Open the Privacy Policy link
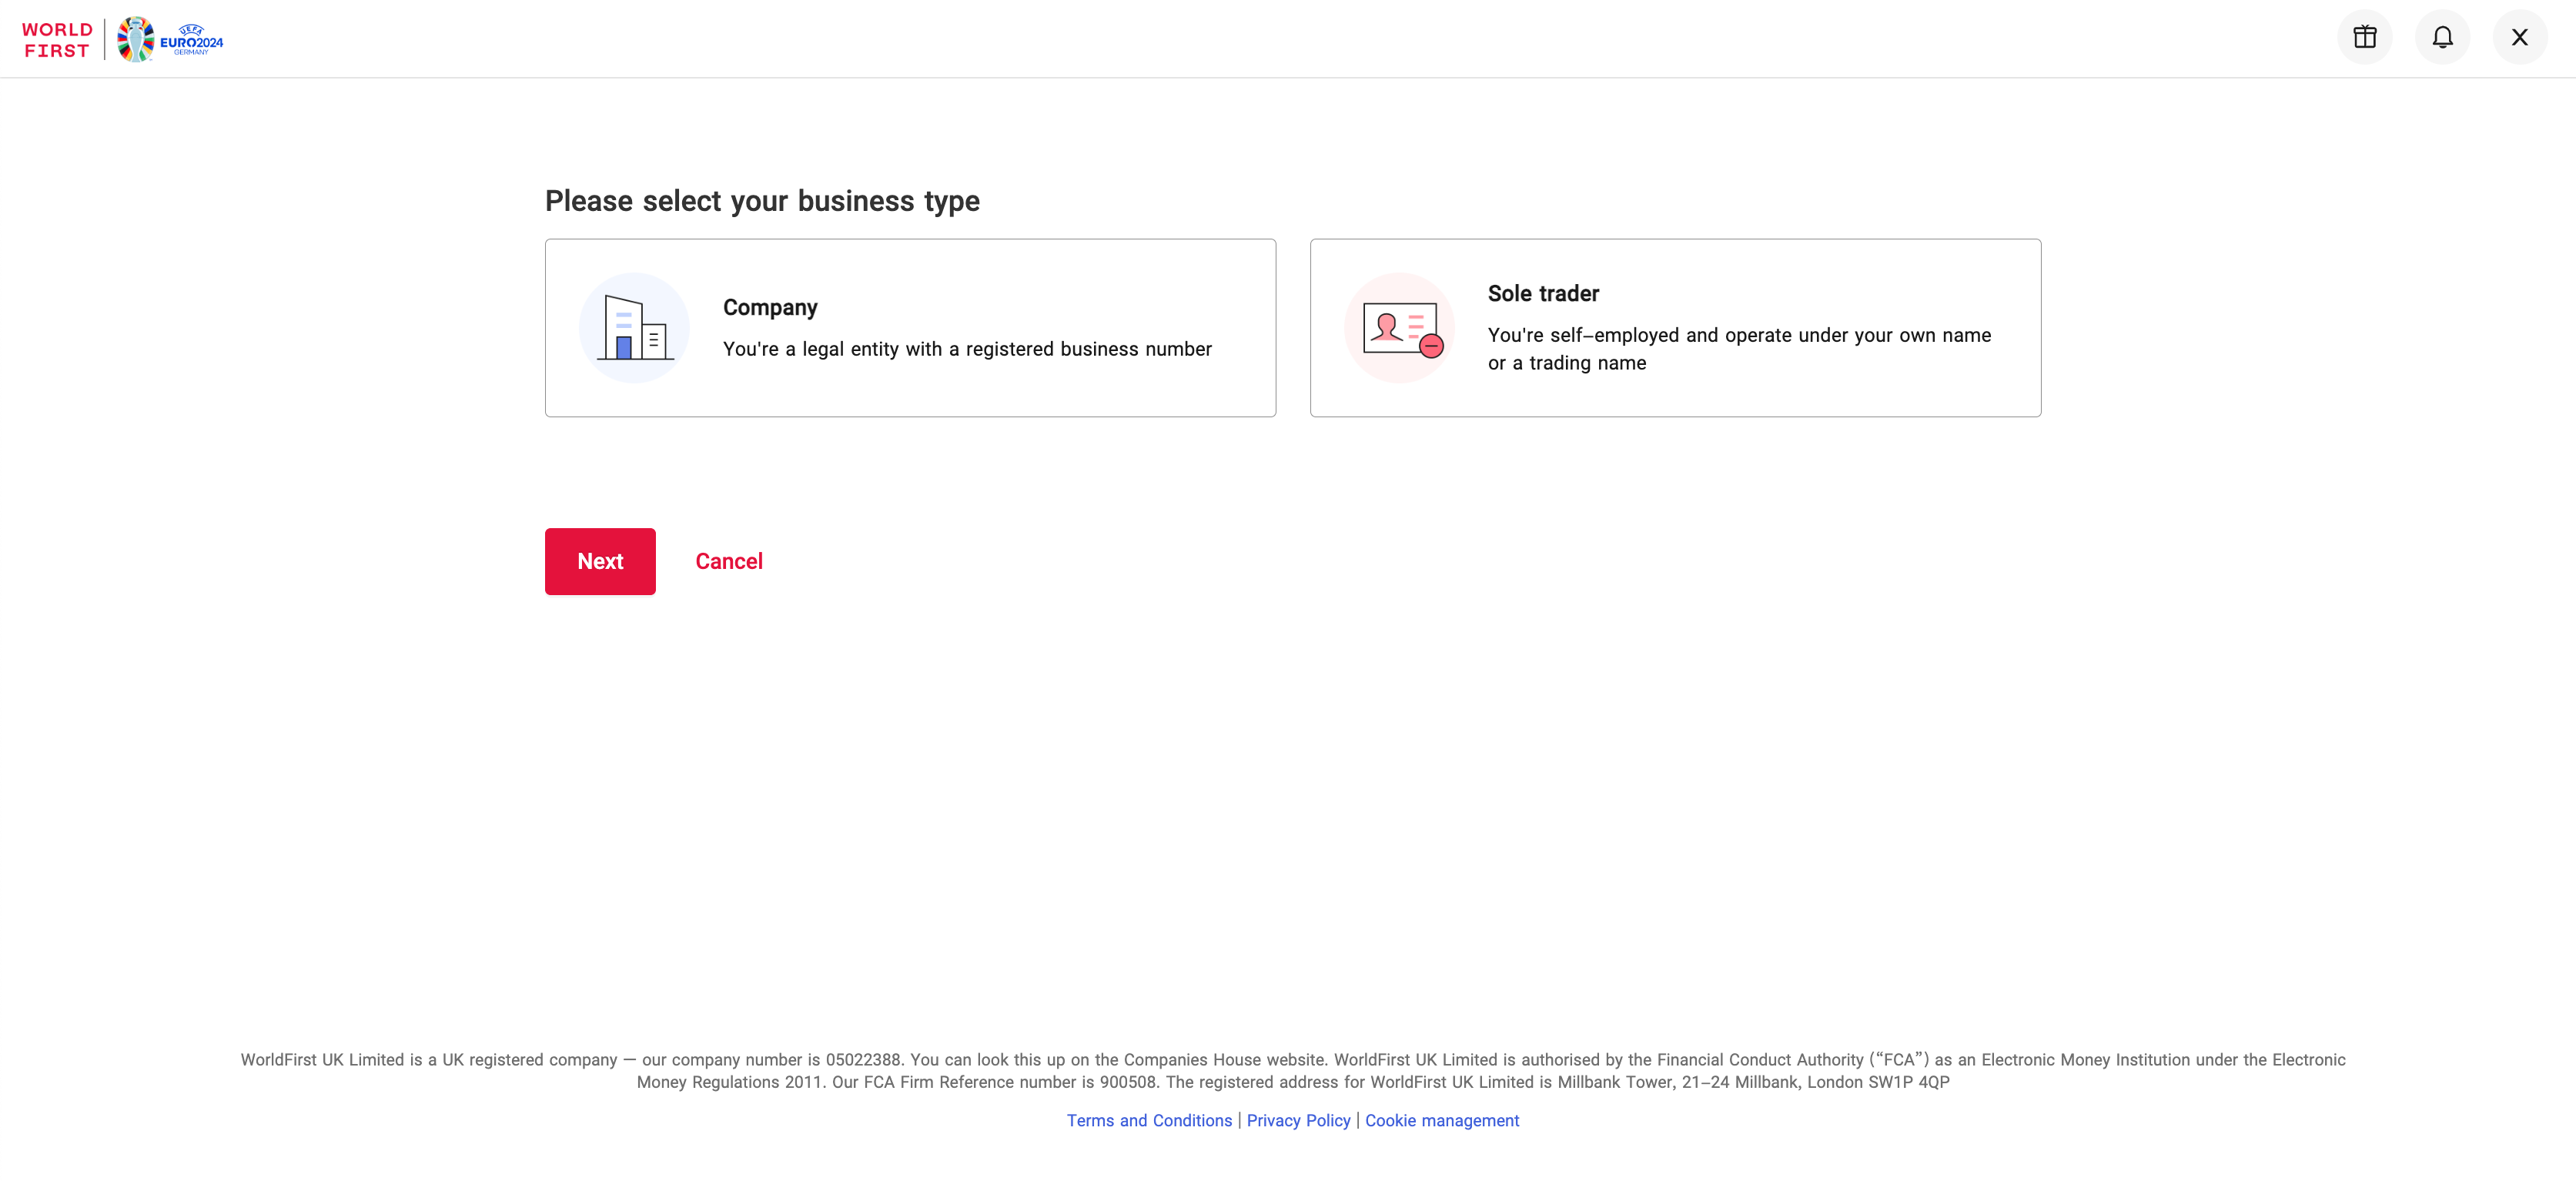This screenshot has width=2576, height=1181. click(x=1298, y=1120)
